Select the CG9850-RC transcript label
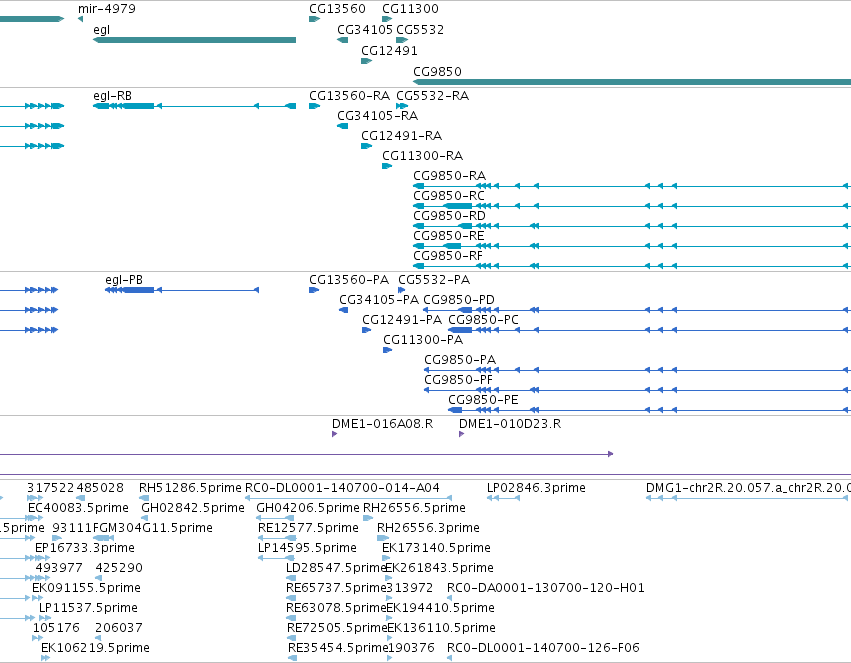Image resolution: width=851 pixels, height=663 pixels. (x=449, y=196)
